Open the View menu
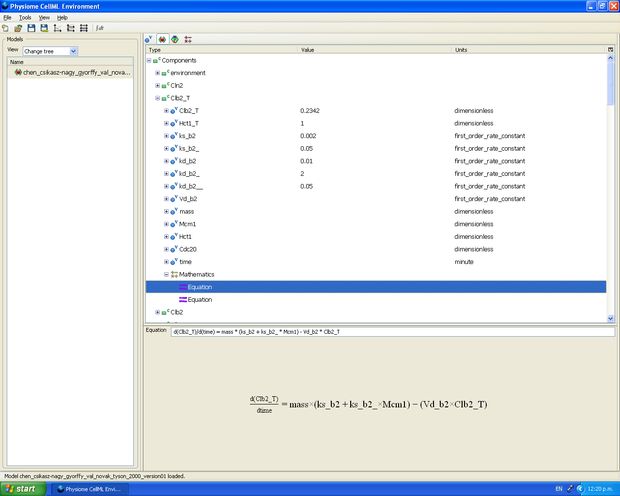620x496 pixels. pyautogui.click(x=44, y=18)
